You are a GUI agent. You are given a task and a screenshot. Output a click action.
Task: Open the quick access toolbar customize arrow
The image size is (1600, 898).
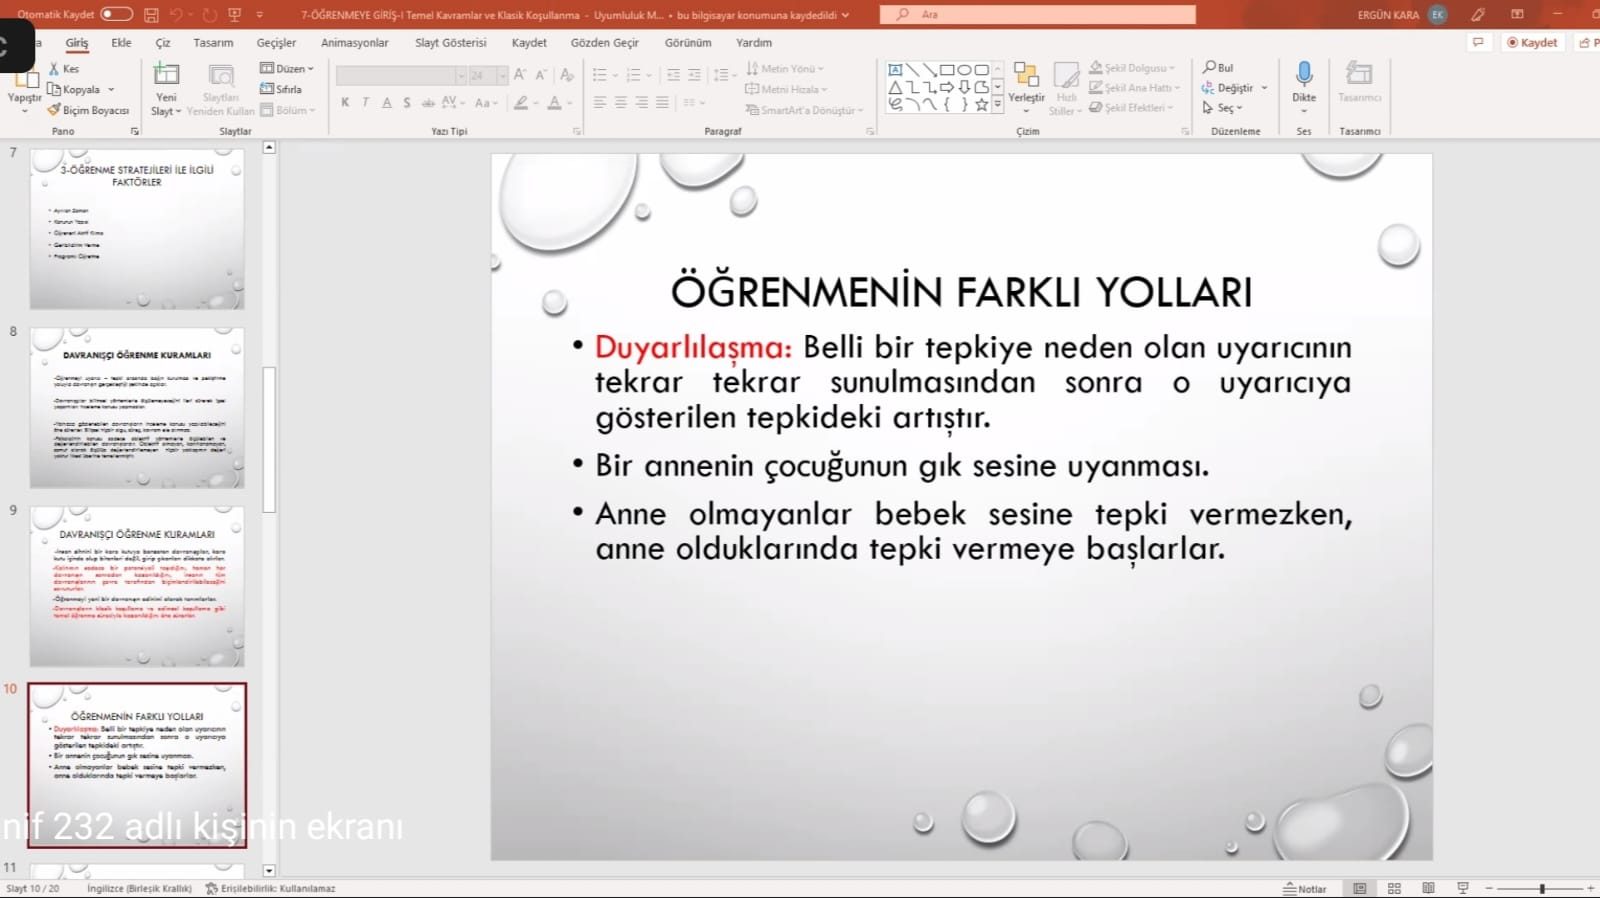tap(260, 15)
